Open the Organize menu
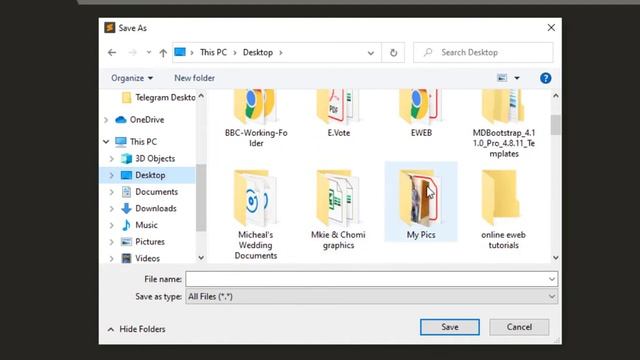The height and width of the screenshot is (360, 640). pyautogui.click(x=132, y=78)
